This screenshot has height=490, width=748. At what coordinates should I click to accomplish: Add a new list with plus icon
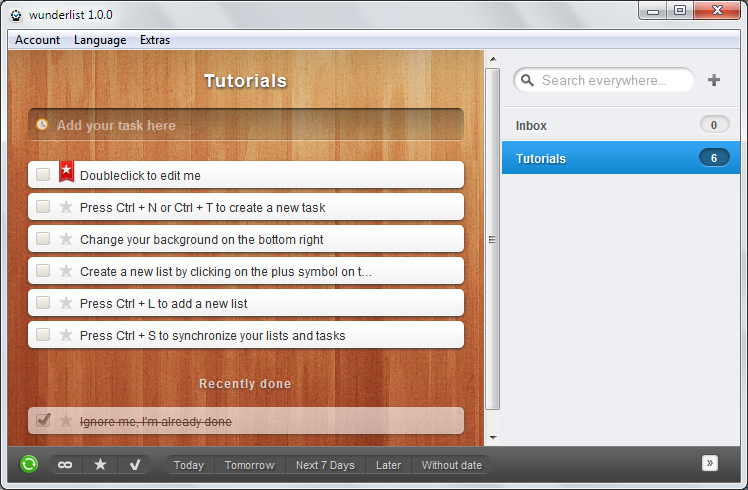714,80
